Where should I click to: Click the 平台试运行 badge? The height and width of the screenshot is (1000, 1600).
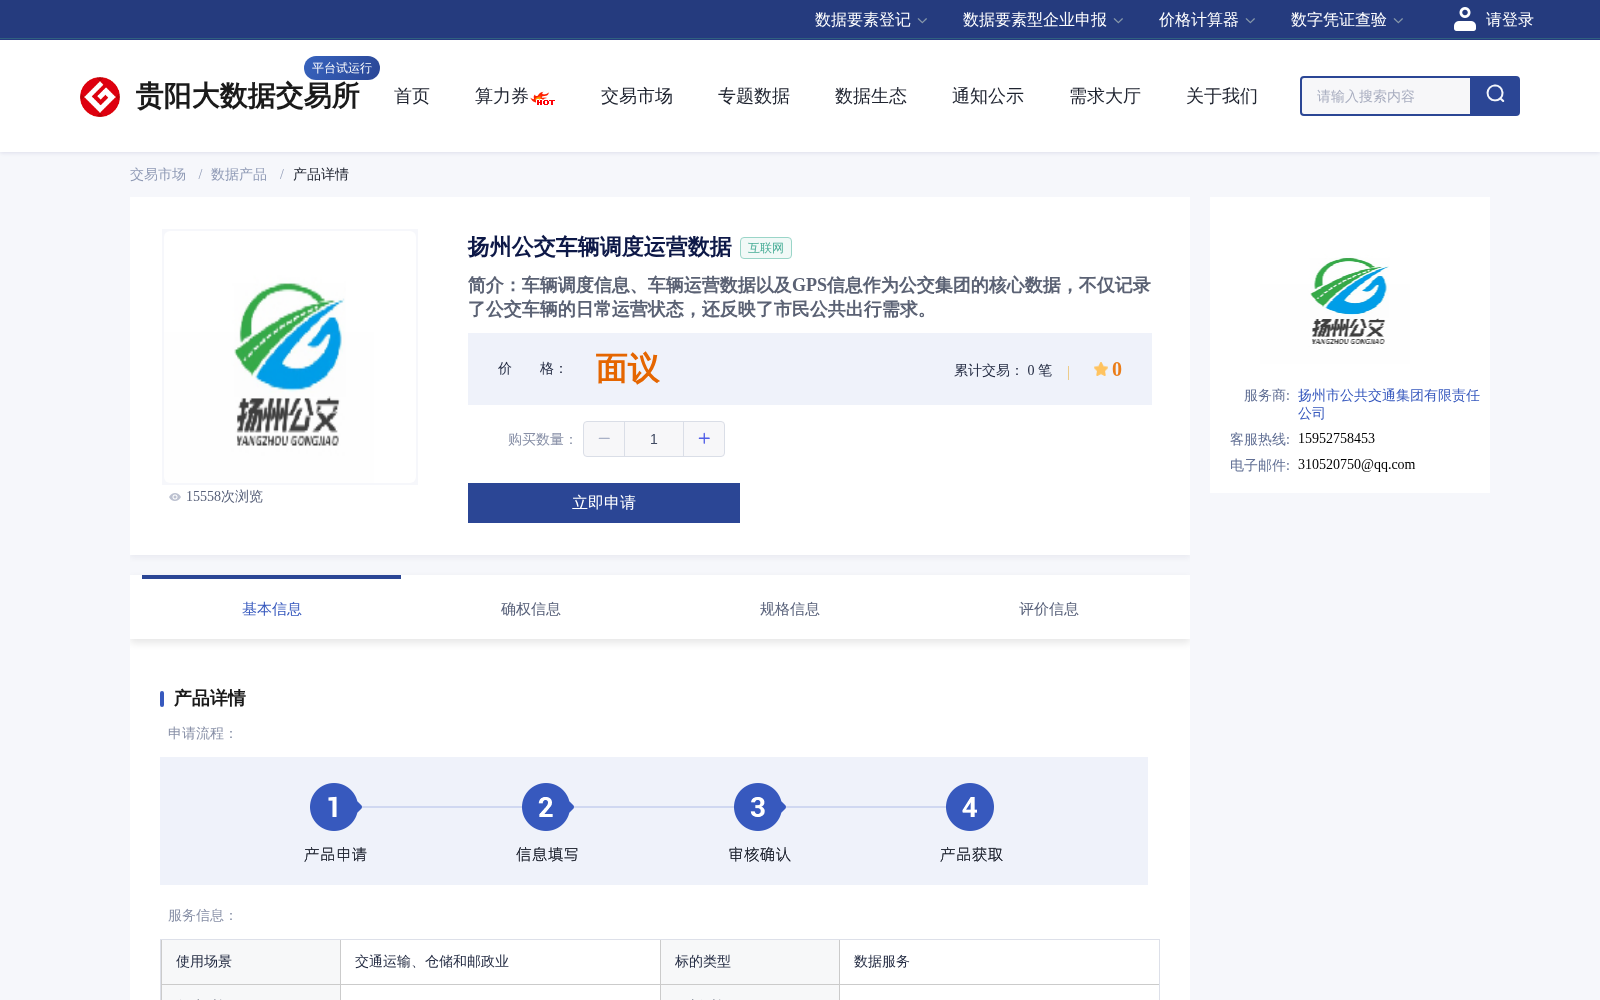(x=342, y=68)
